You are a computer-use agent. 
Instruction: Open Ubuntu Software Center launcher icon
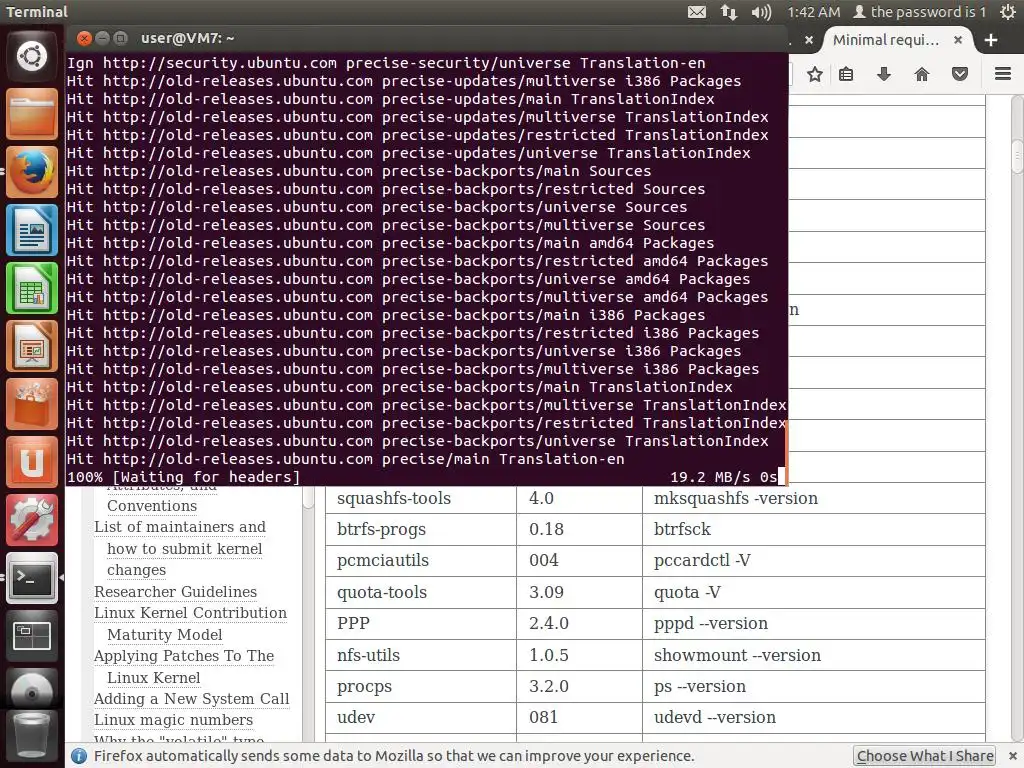(x=31, y=404)
